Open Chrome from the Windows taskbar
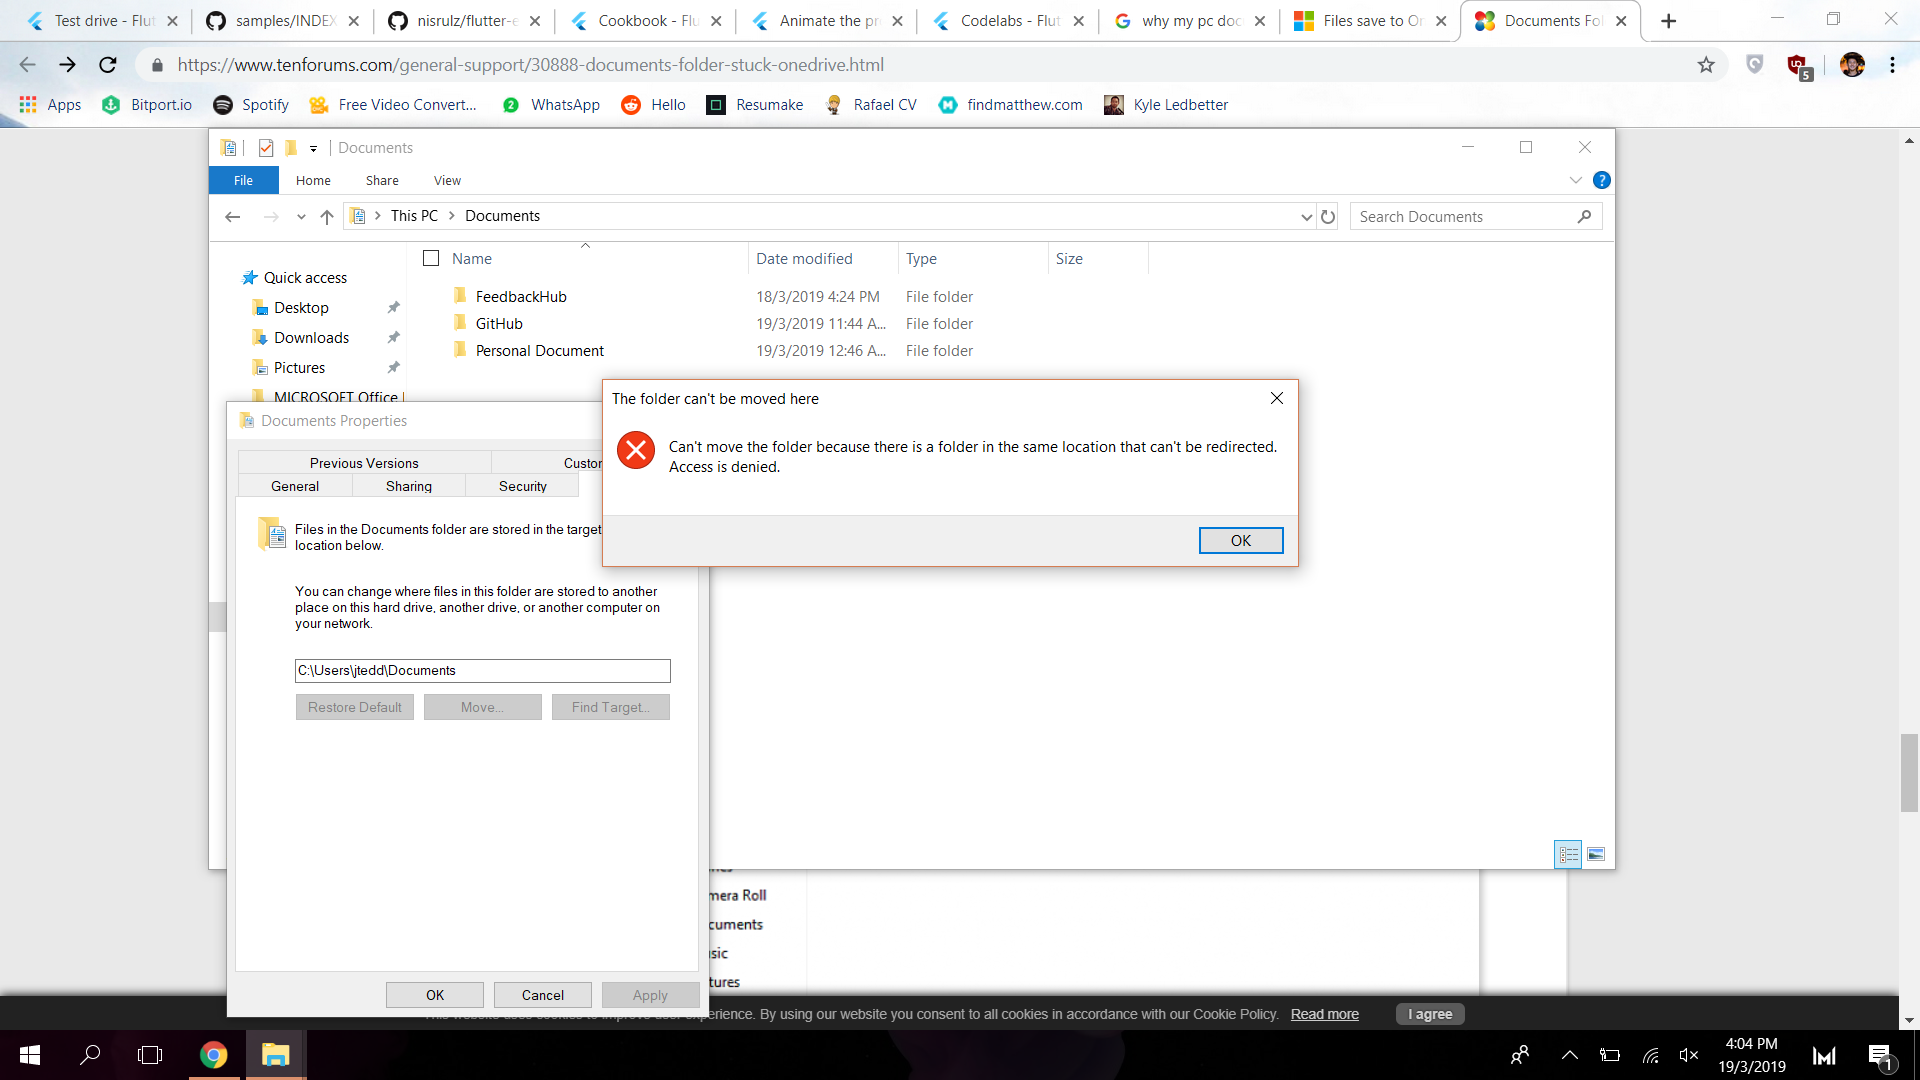 click(213, 1055)
